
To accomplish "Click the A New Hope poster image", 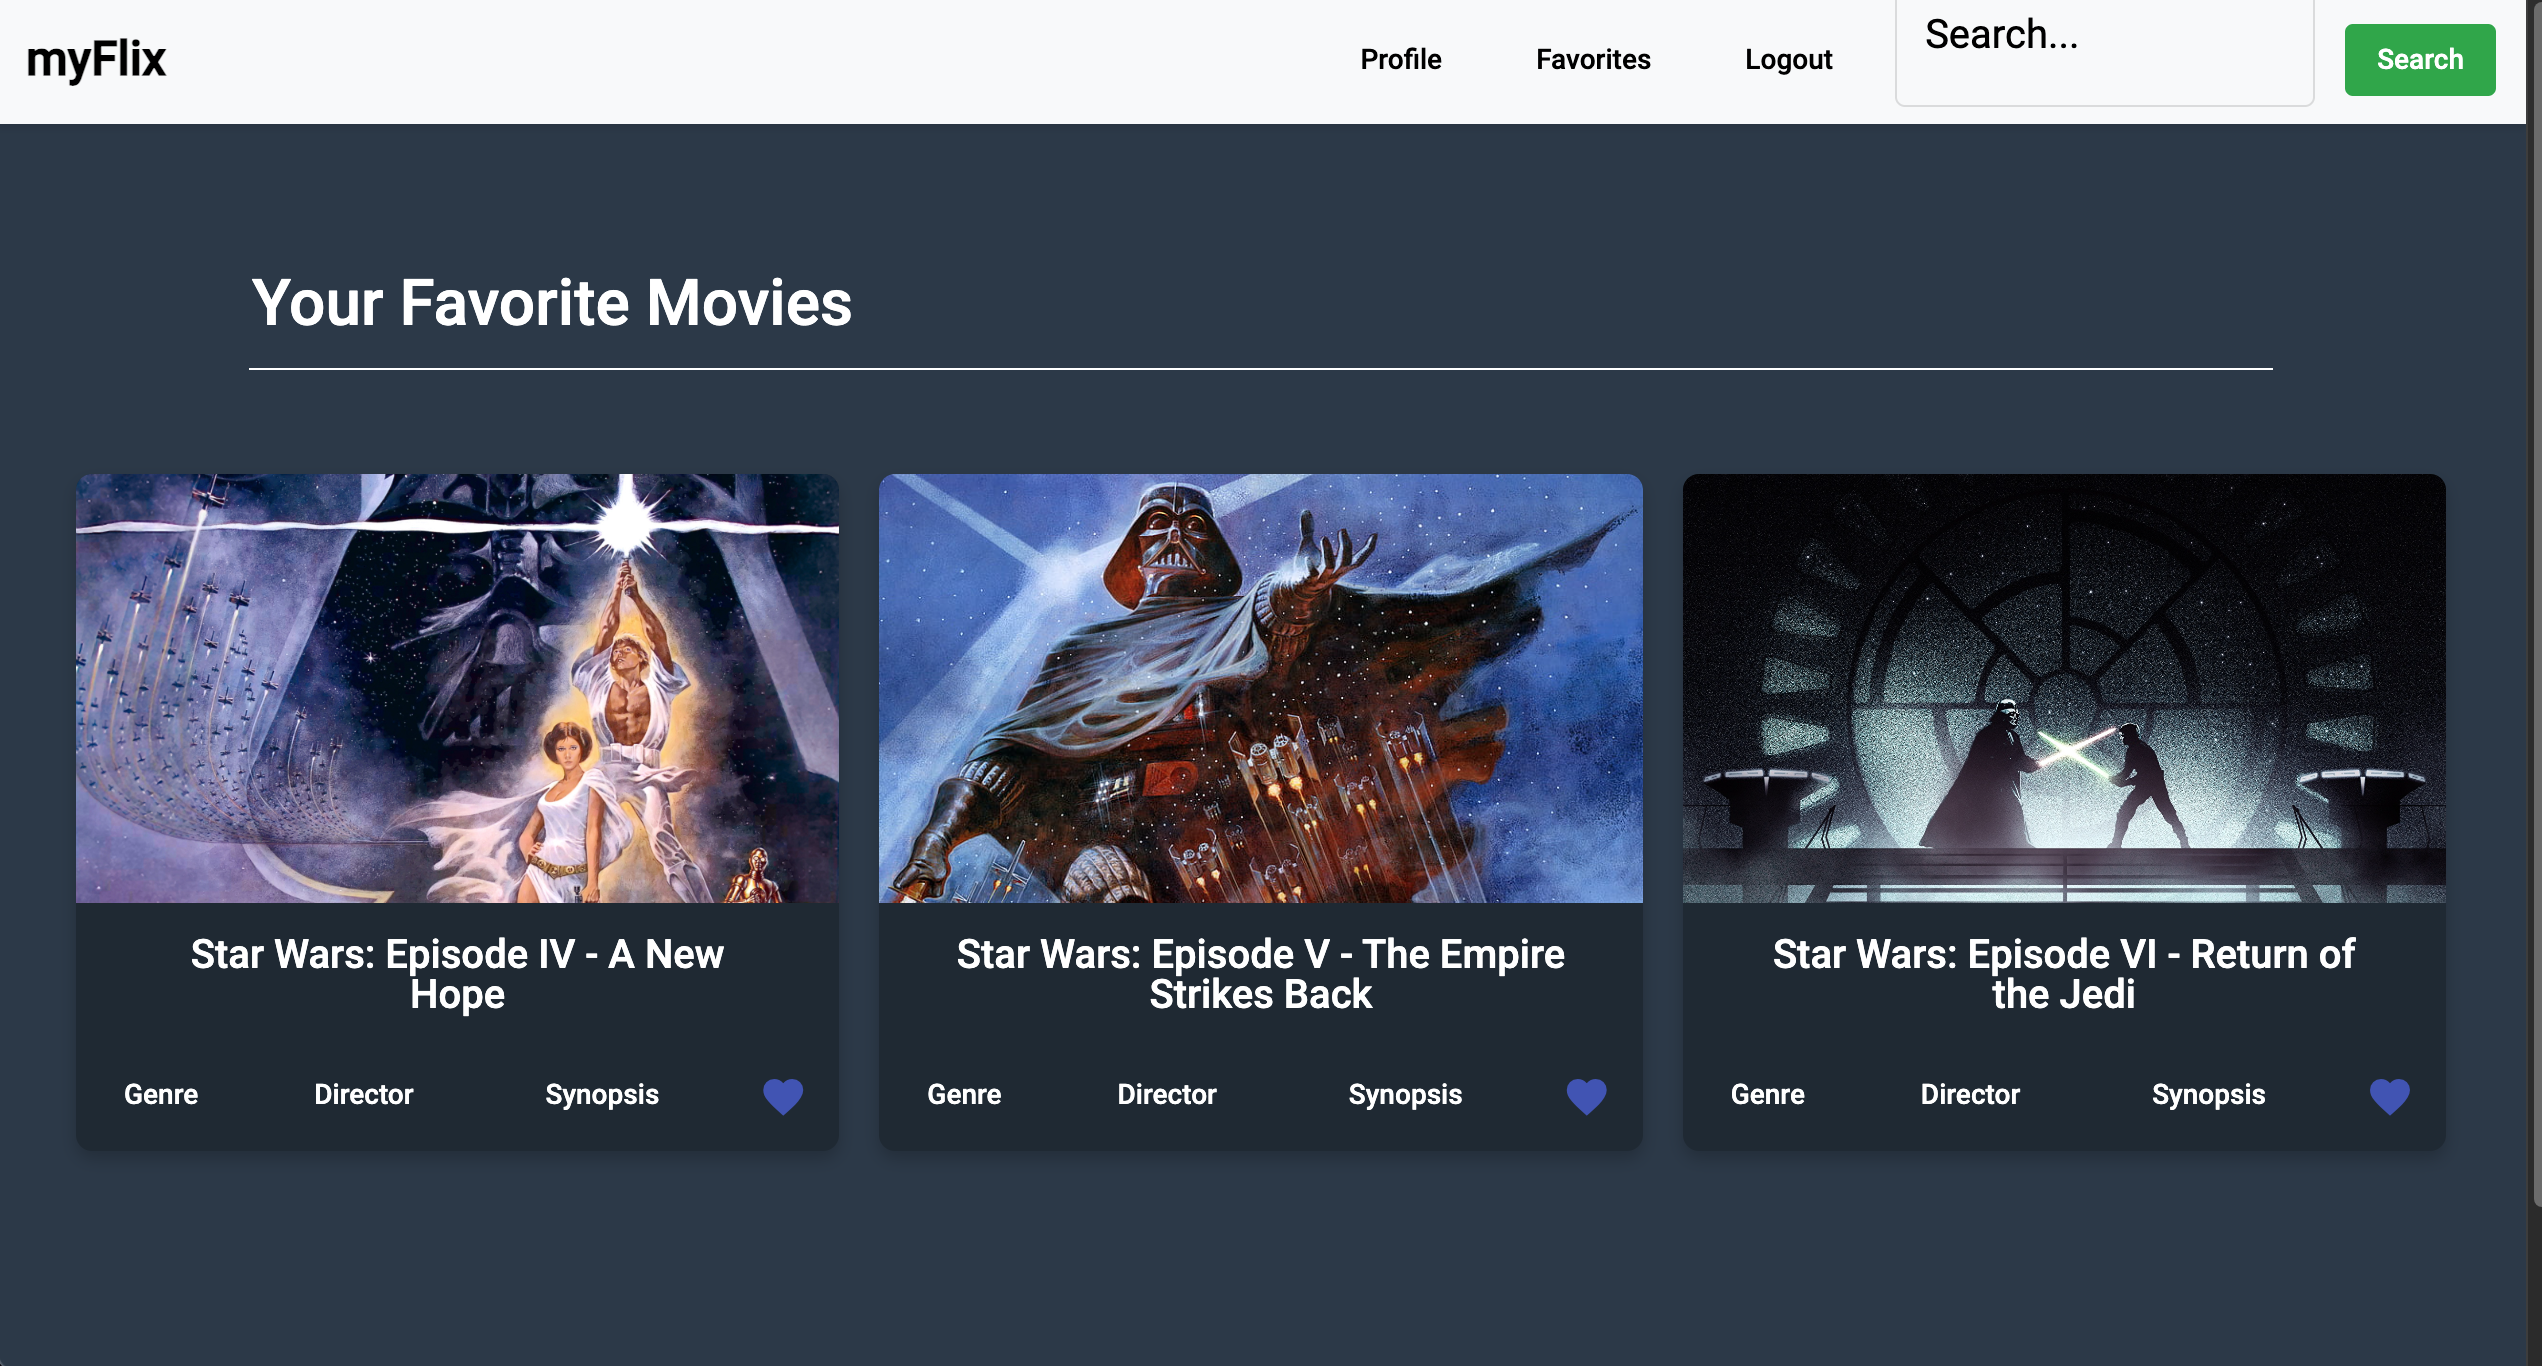I will (457, 688).
